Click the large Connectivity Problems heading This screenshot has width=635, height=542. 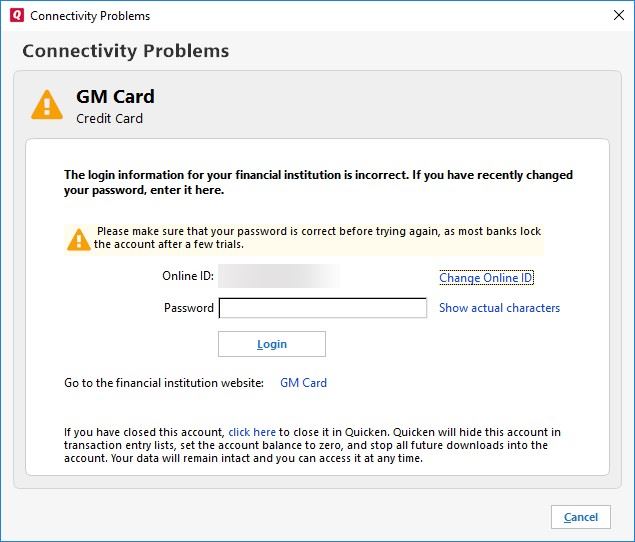(x=126, y=51)
